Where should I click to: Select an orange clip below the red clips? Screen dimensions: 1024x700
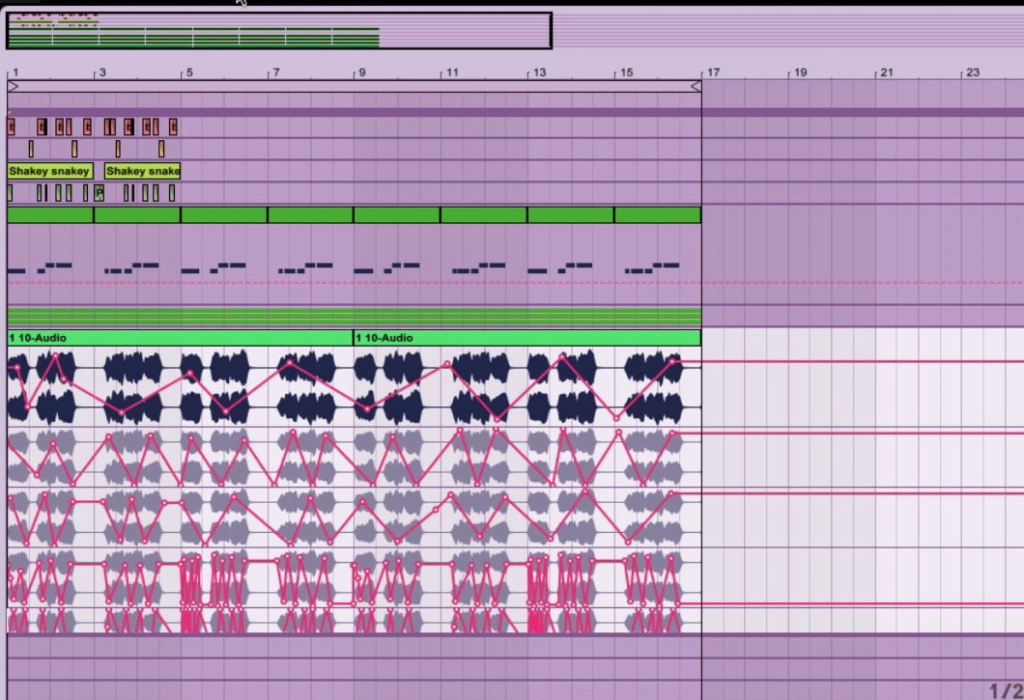coord(31,147)
